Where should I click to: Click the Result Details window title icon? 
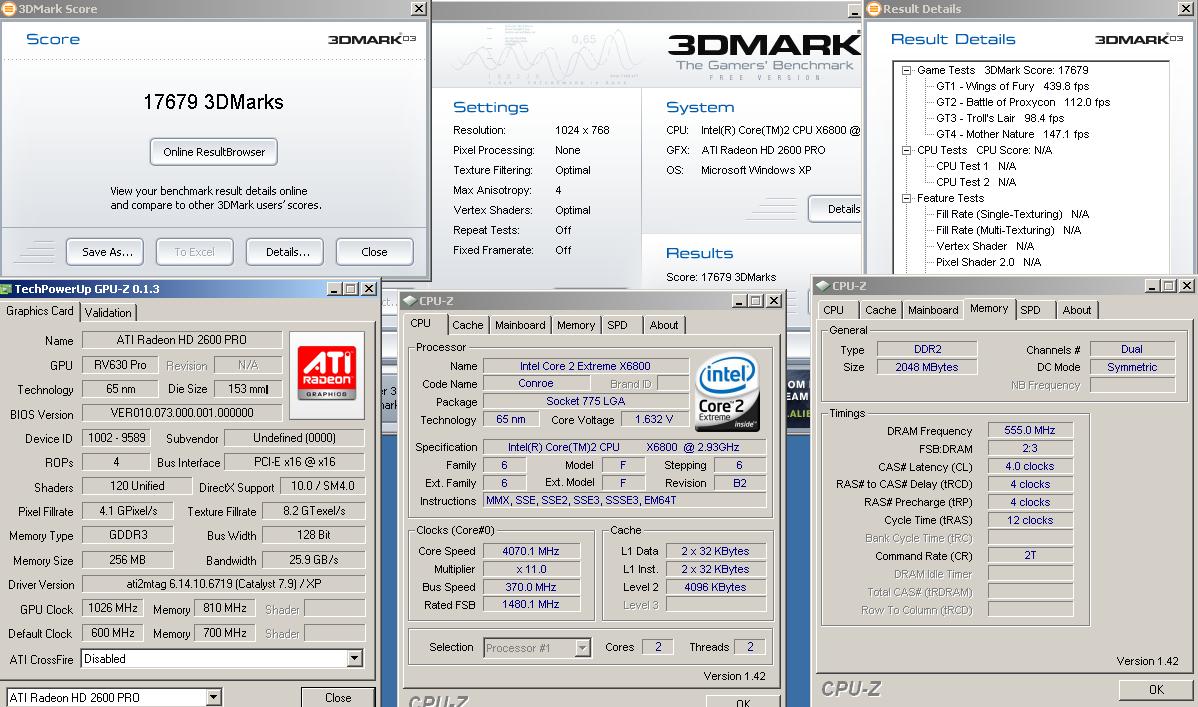tap(874, 8)
